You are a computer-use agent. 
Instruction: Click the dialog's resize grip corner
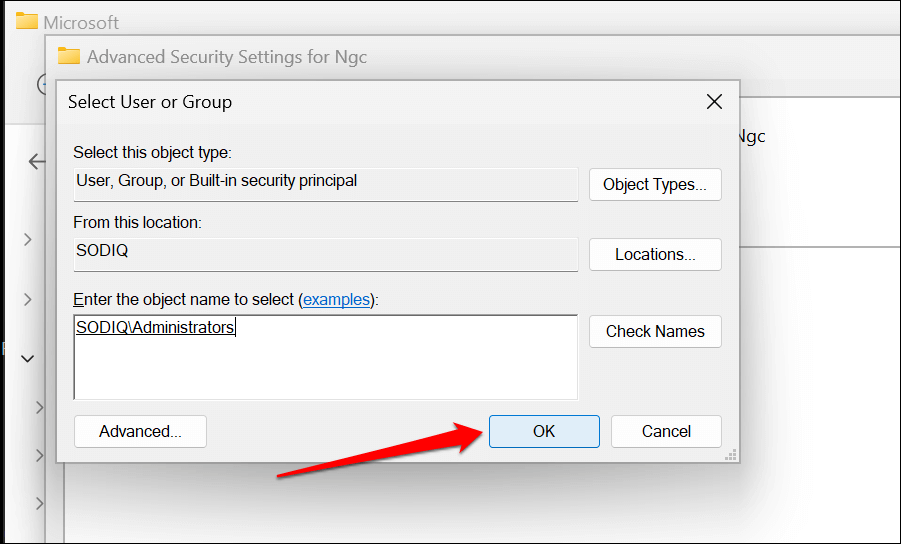pyautogui.click(x=731, y=454)
